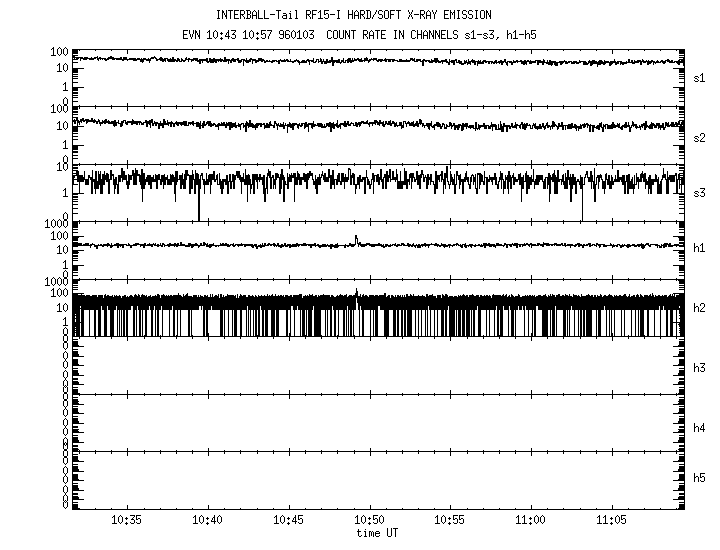Click the s3 channel label
Screen dimensions: 720x550
(700, 192)
